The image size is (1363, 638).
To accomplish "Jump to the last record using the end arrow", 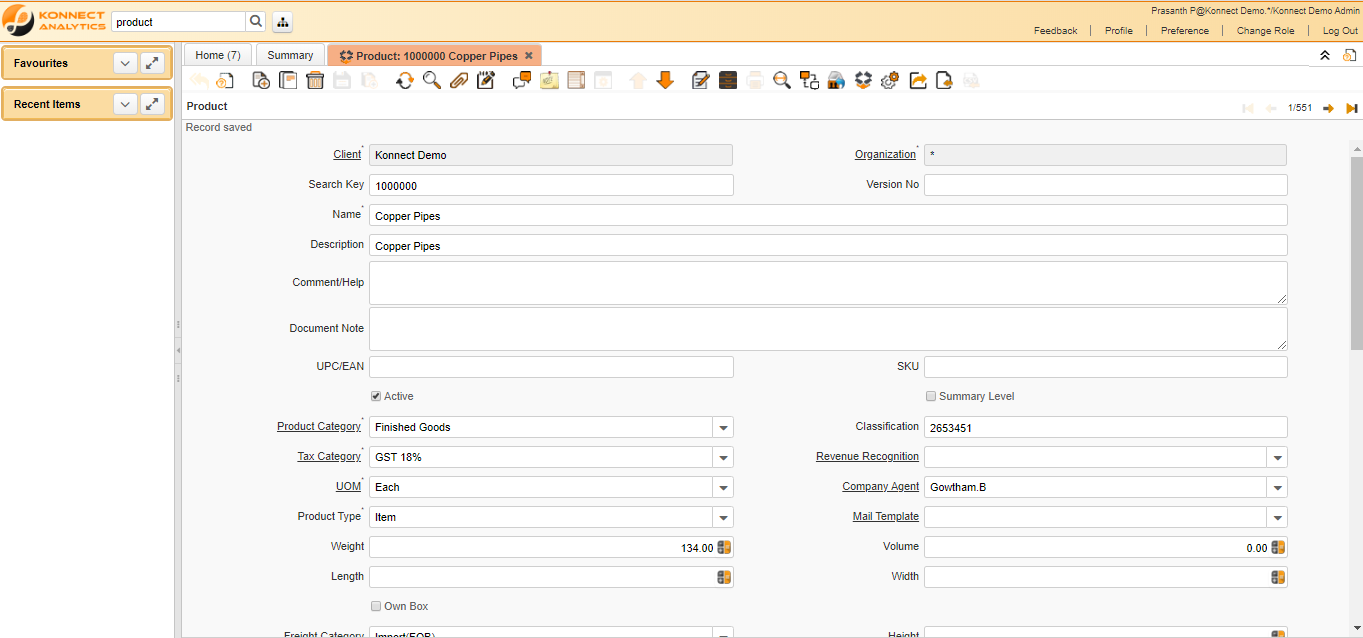I will [x=1349, y=107].
